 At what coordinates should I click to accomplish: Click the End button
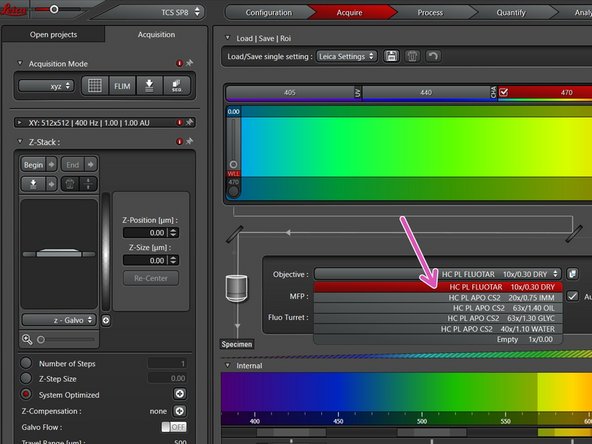pyautogui.click(x=72, y=165)
